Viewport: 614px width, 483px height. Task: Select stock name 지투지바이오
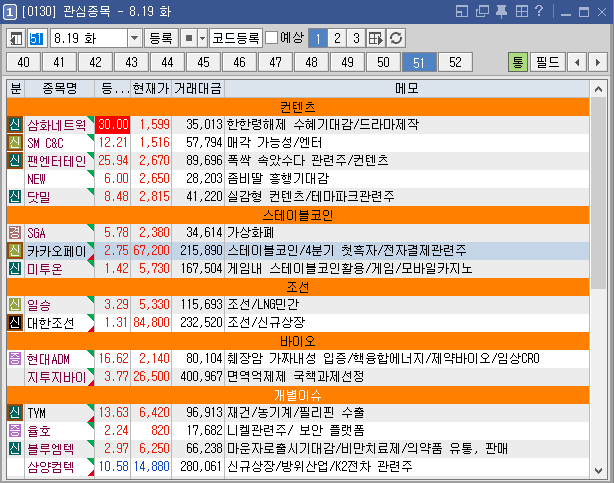pyautogui.click(x=57, y=377)
